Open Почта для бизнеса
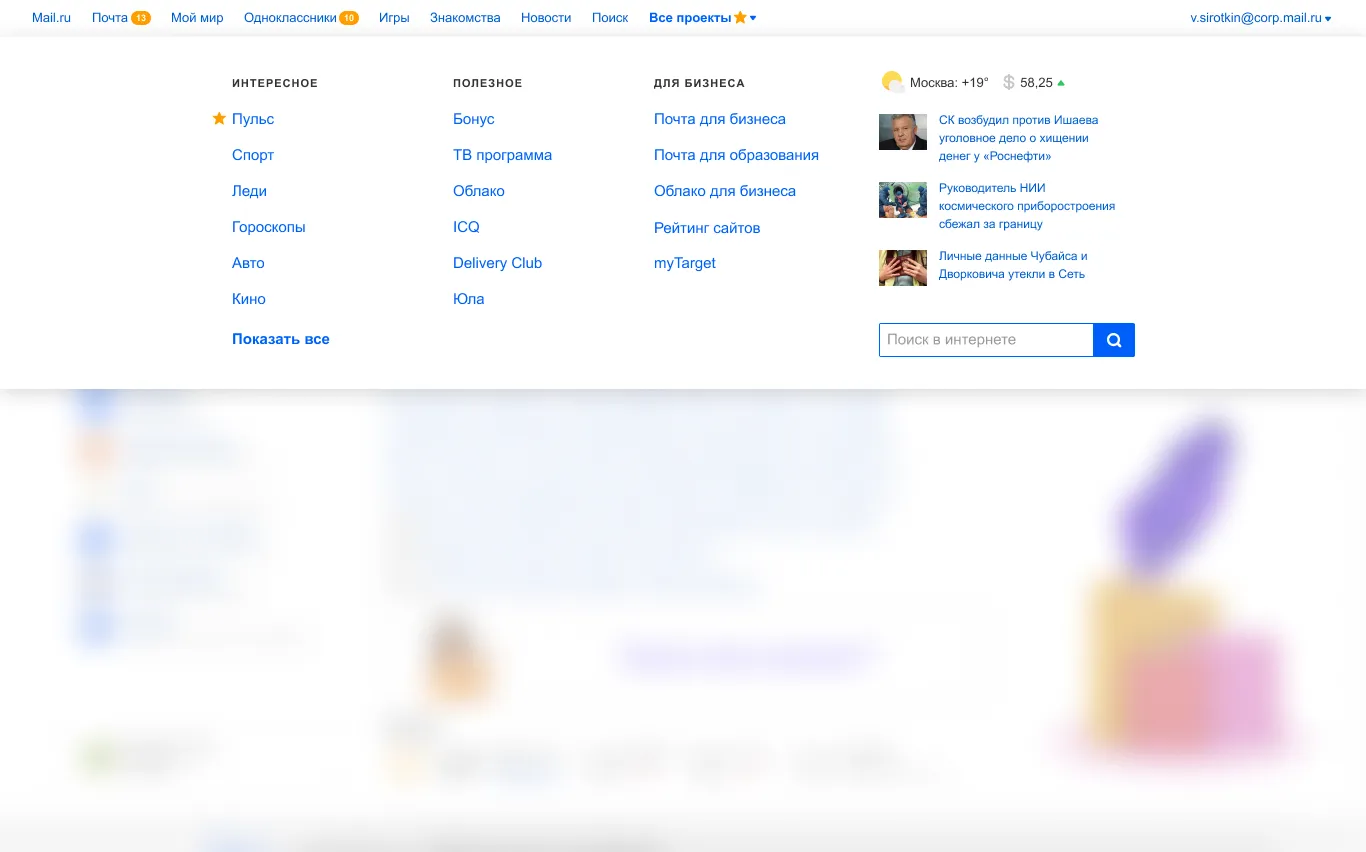1366x852 pixels. 720,119
